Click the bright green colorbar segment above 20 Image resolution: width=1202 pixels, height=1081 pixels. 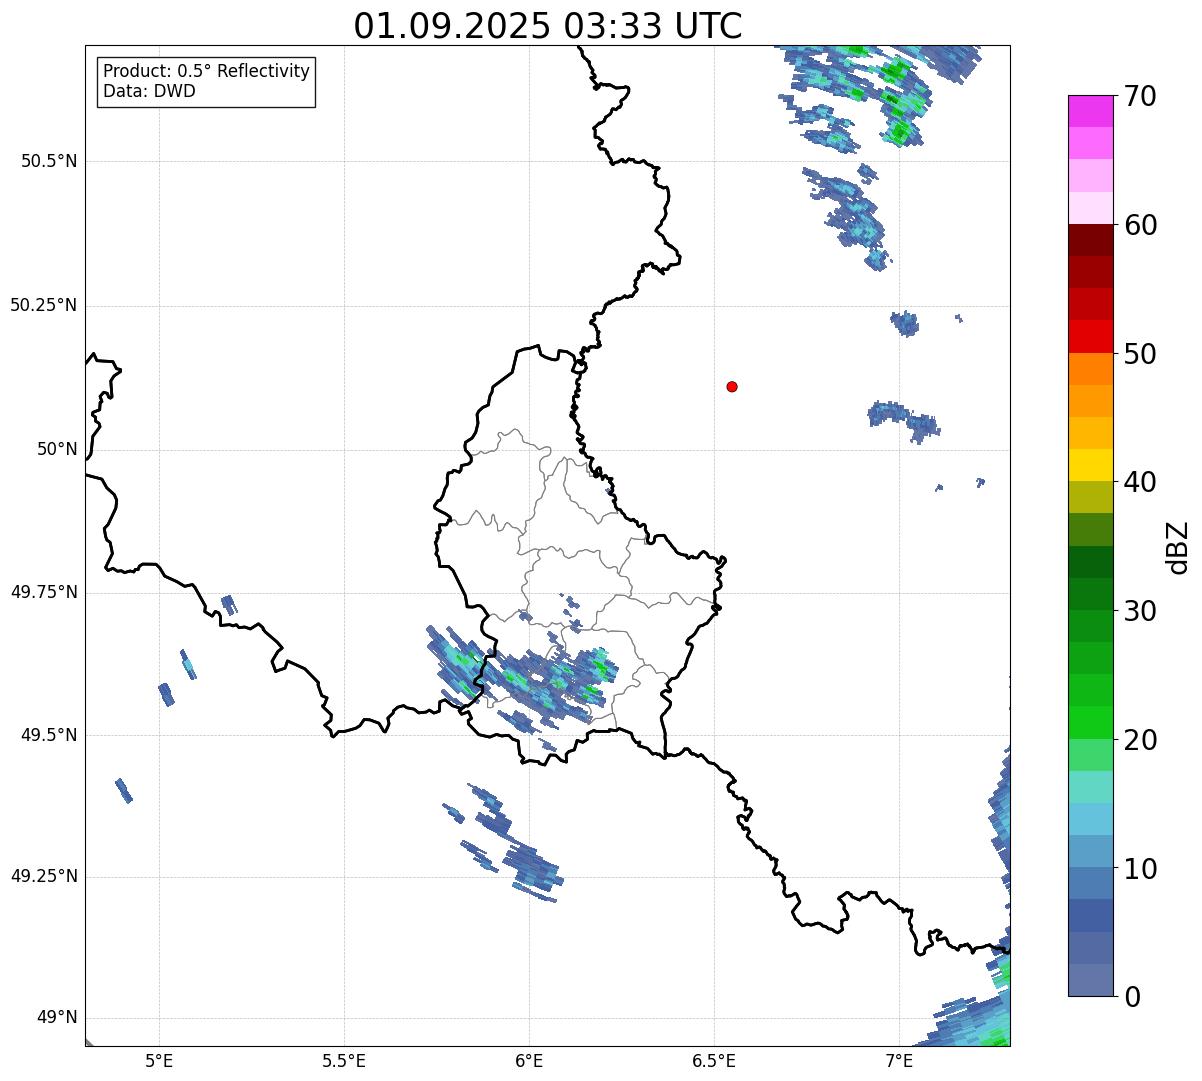tap(1090, 723)
